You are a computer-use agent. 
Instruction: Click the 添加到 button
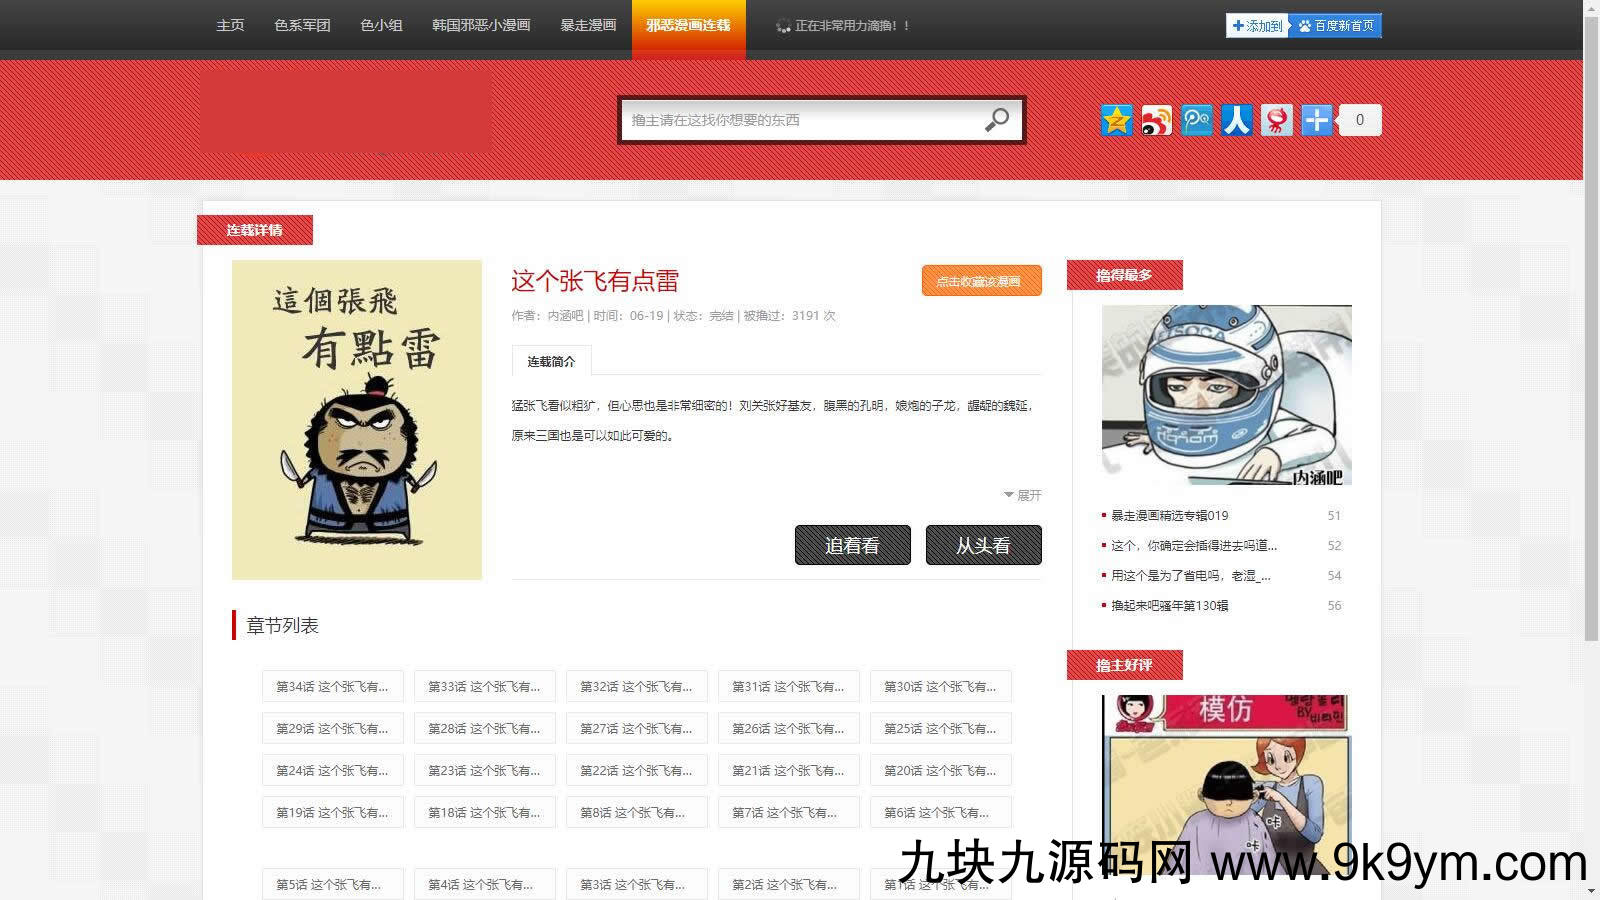(x=1257, y=26)
